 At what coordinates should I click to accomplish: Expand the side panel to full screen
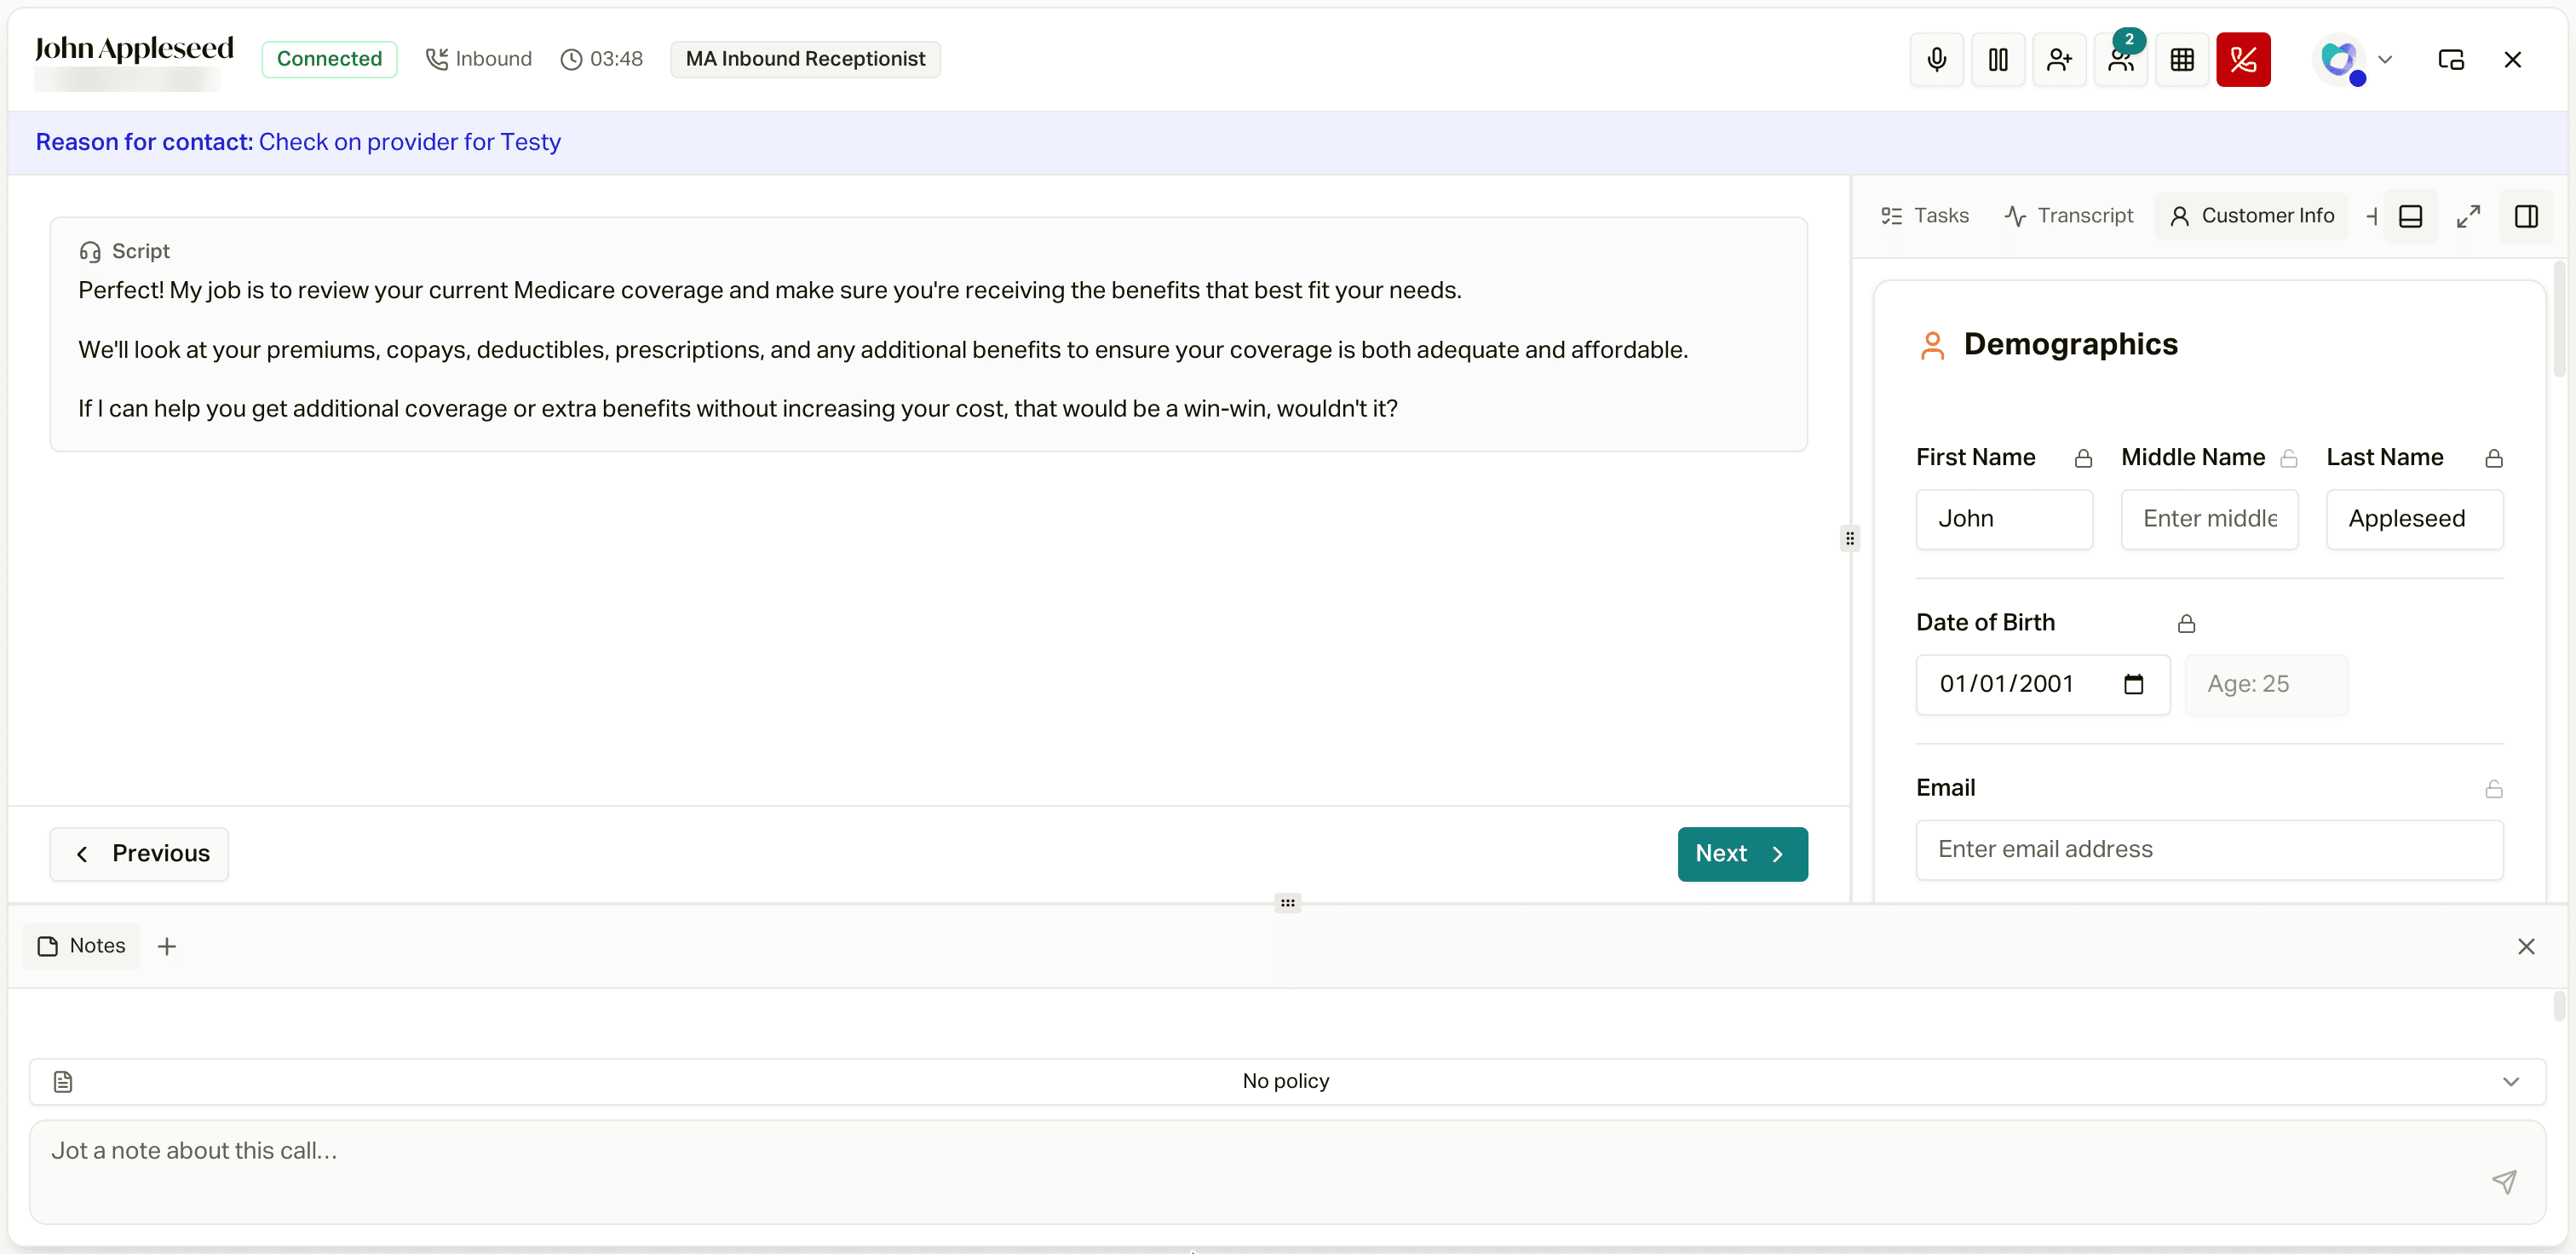pos(2468,216)
